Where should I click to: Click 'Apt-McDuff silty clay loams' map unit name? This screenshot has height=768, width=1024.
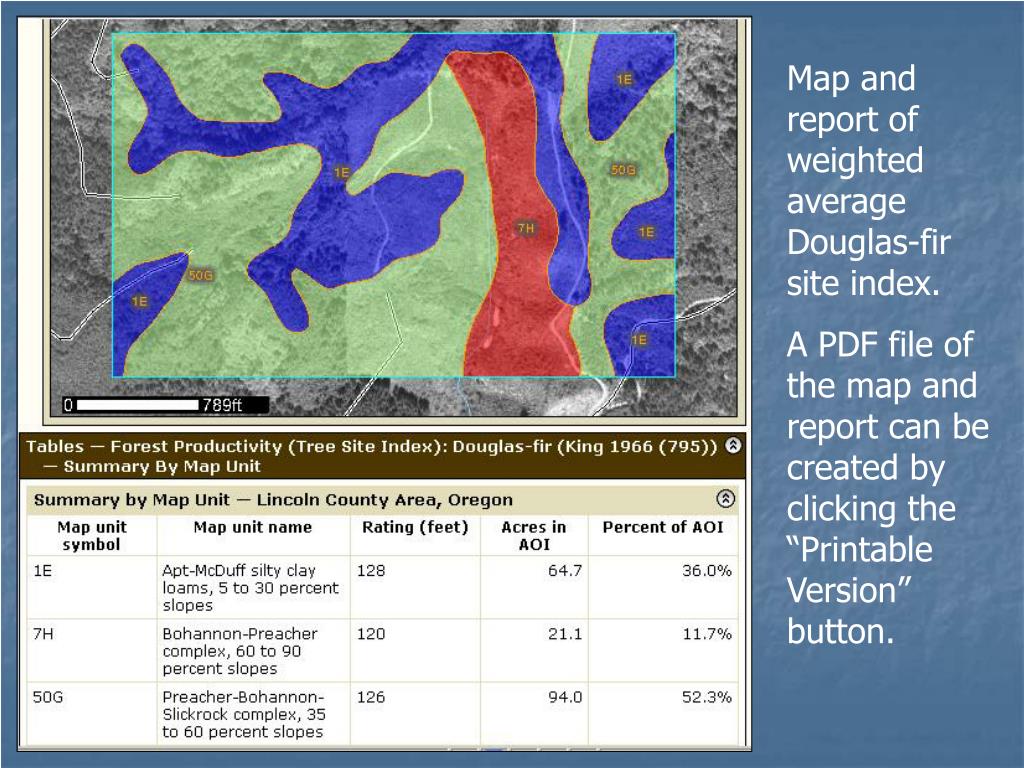251,588
